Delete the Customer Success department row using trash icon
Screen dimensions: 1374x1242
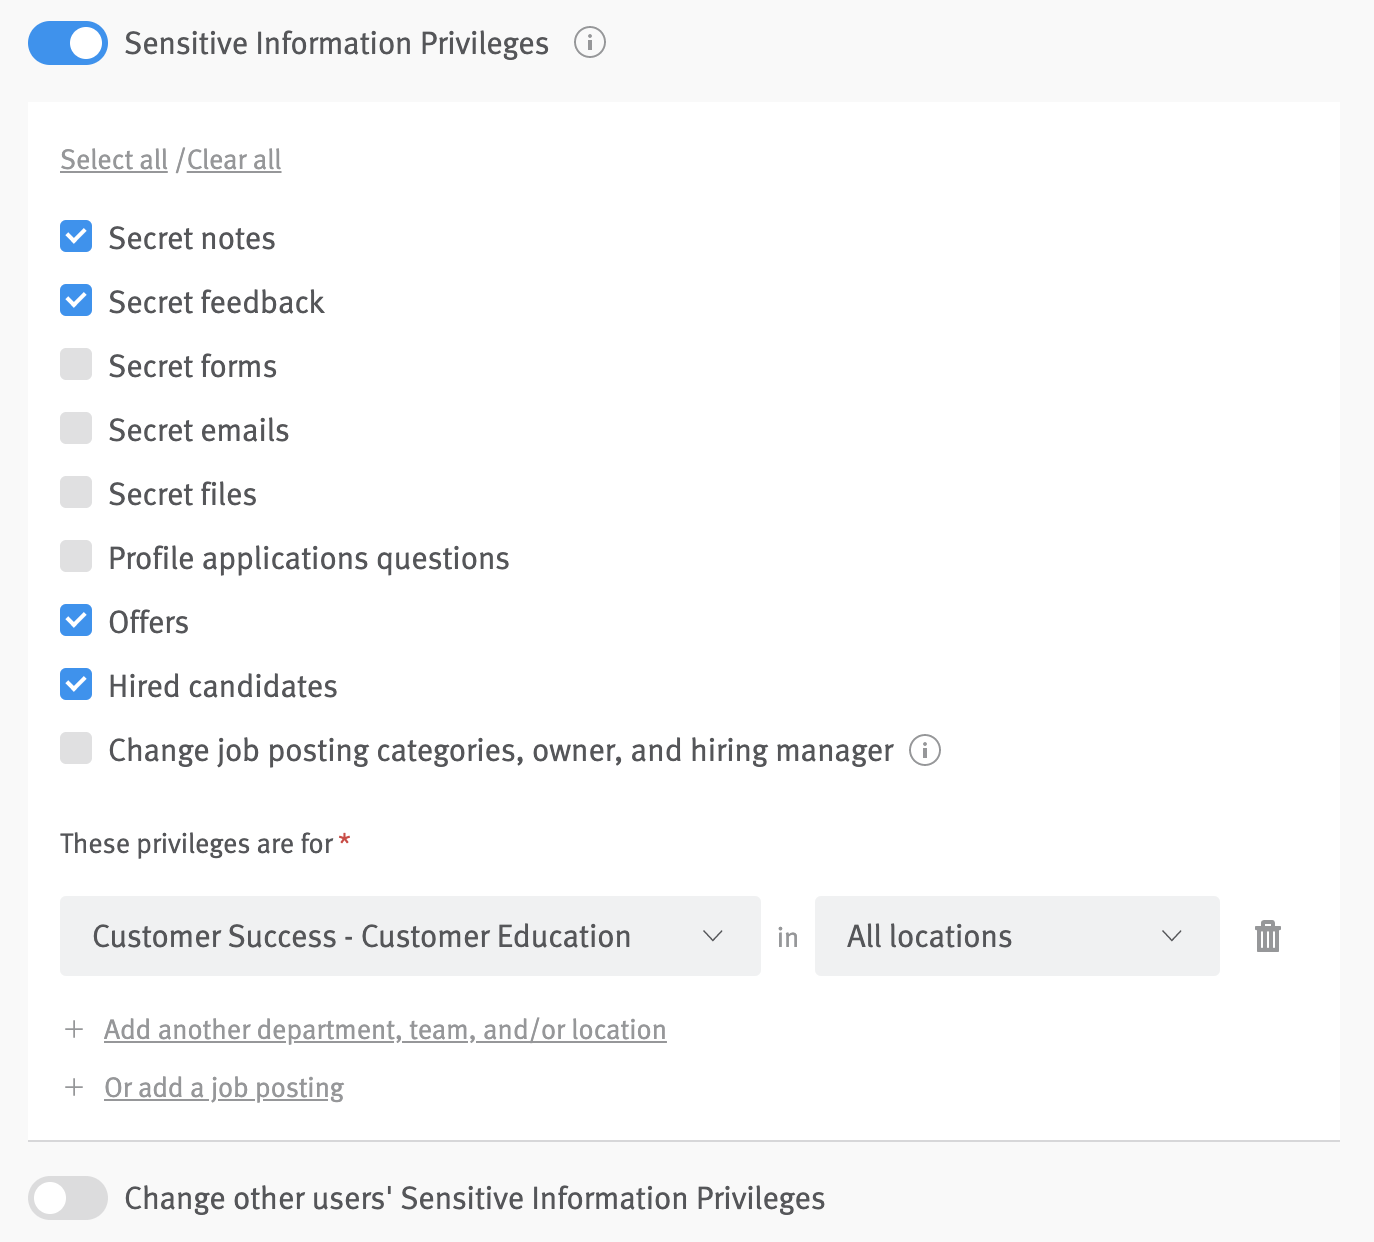pos(1267,937)
